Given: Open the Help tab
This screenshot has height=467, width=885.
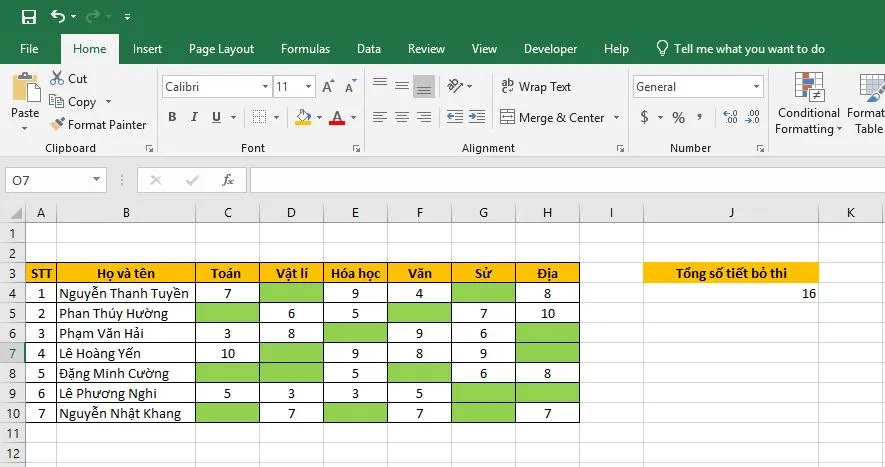Looking at the screenshot, I should [x=616, y=49].
